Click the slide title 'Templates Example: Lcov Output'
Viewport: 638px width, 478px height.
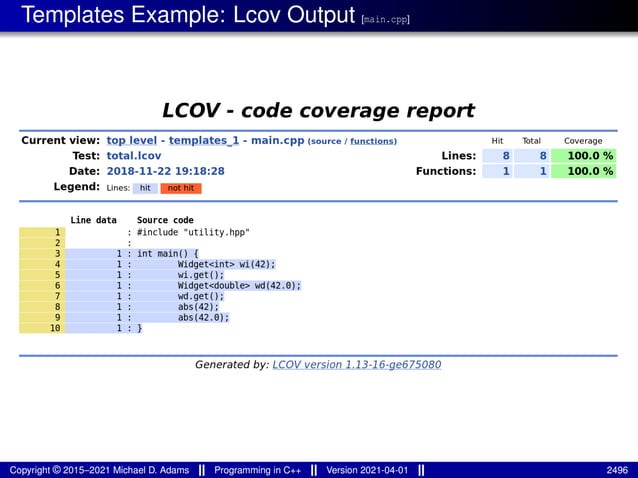point(188,15)
